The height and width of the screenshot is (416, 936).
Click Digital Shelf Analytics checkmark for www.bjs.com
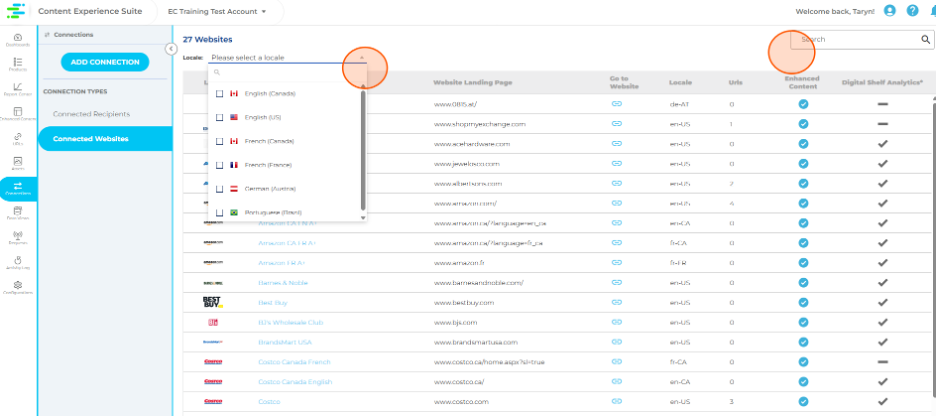pos(883,322)
